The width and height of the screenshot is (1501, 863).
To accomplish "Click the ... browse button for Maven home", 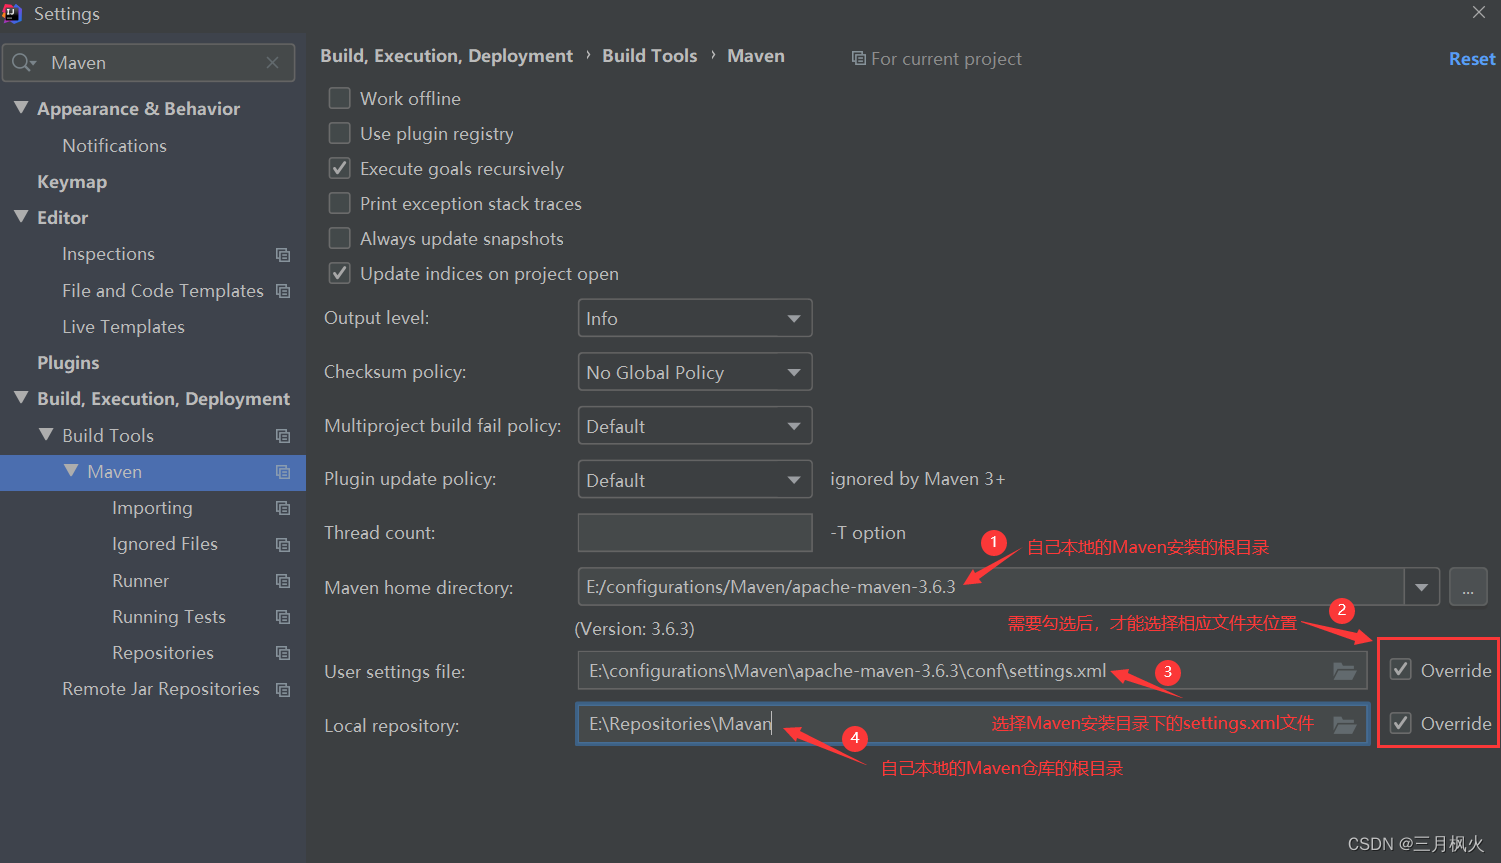I will 1468,587.
